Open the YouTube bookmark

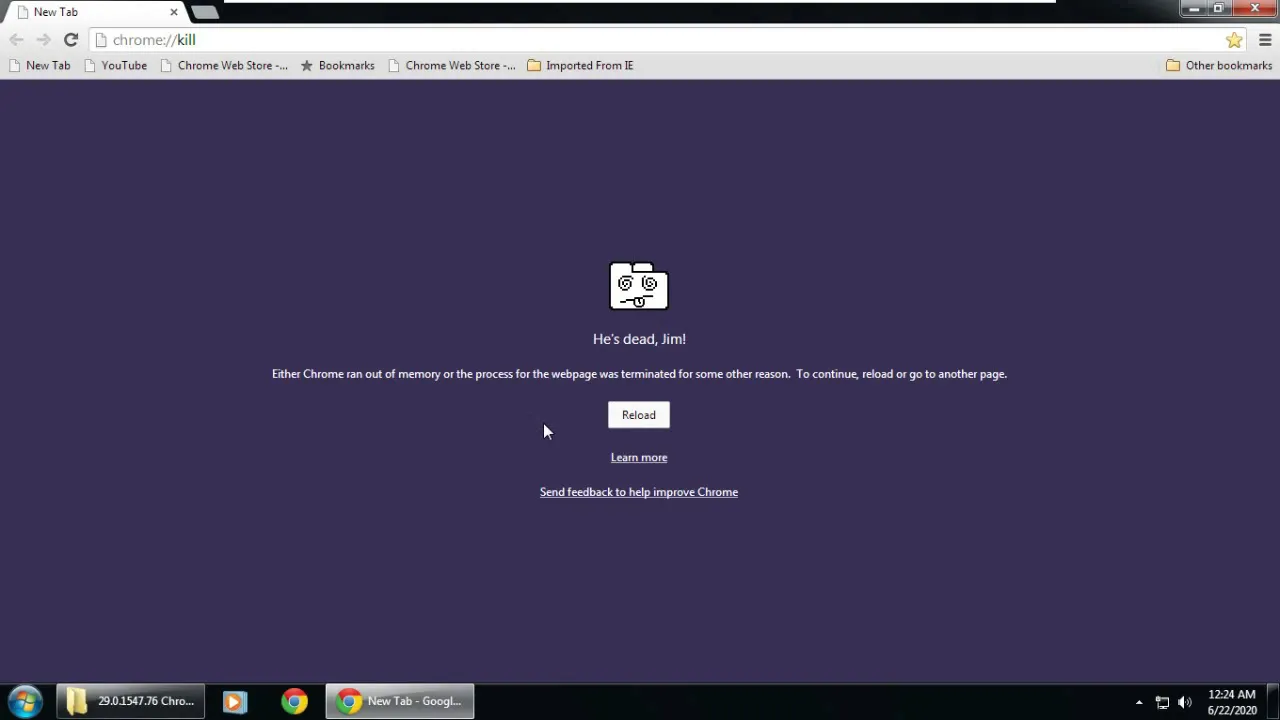pyautogui.click(x=115, y=65)
